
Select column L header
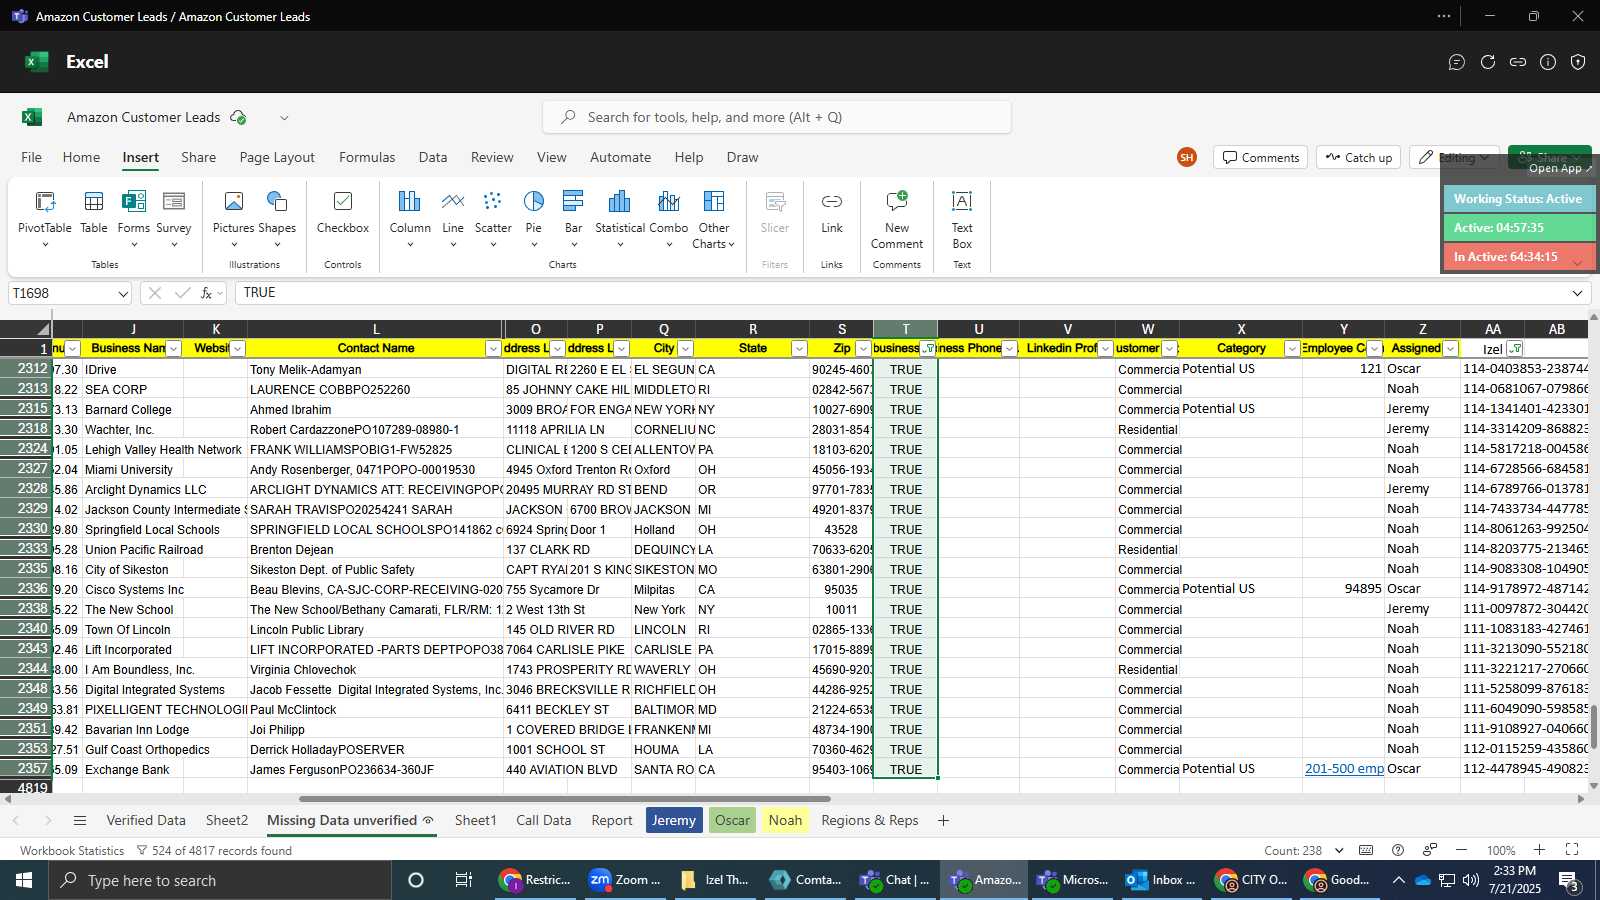point(376,329)
